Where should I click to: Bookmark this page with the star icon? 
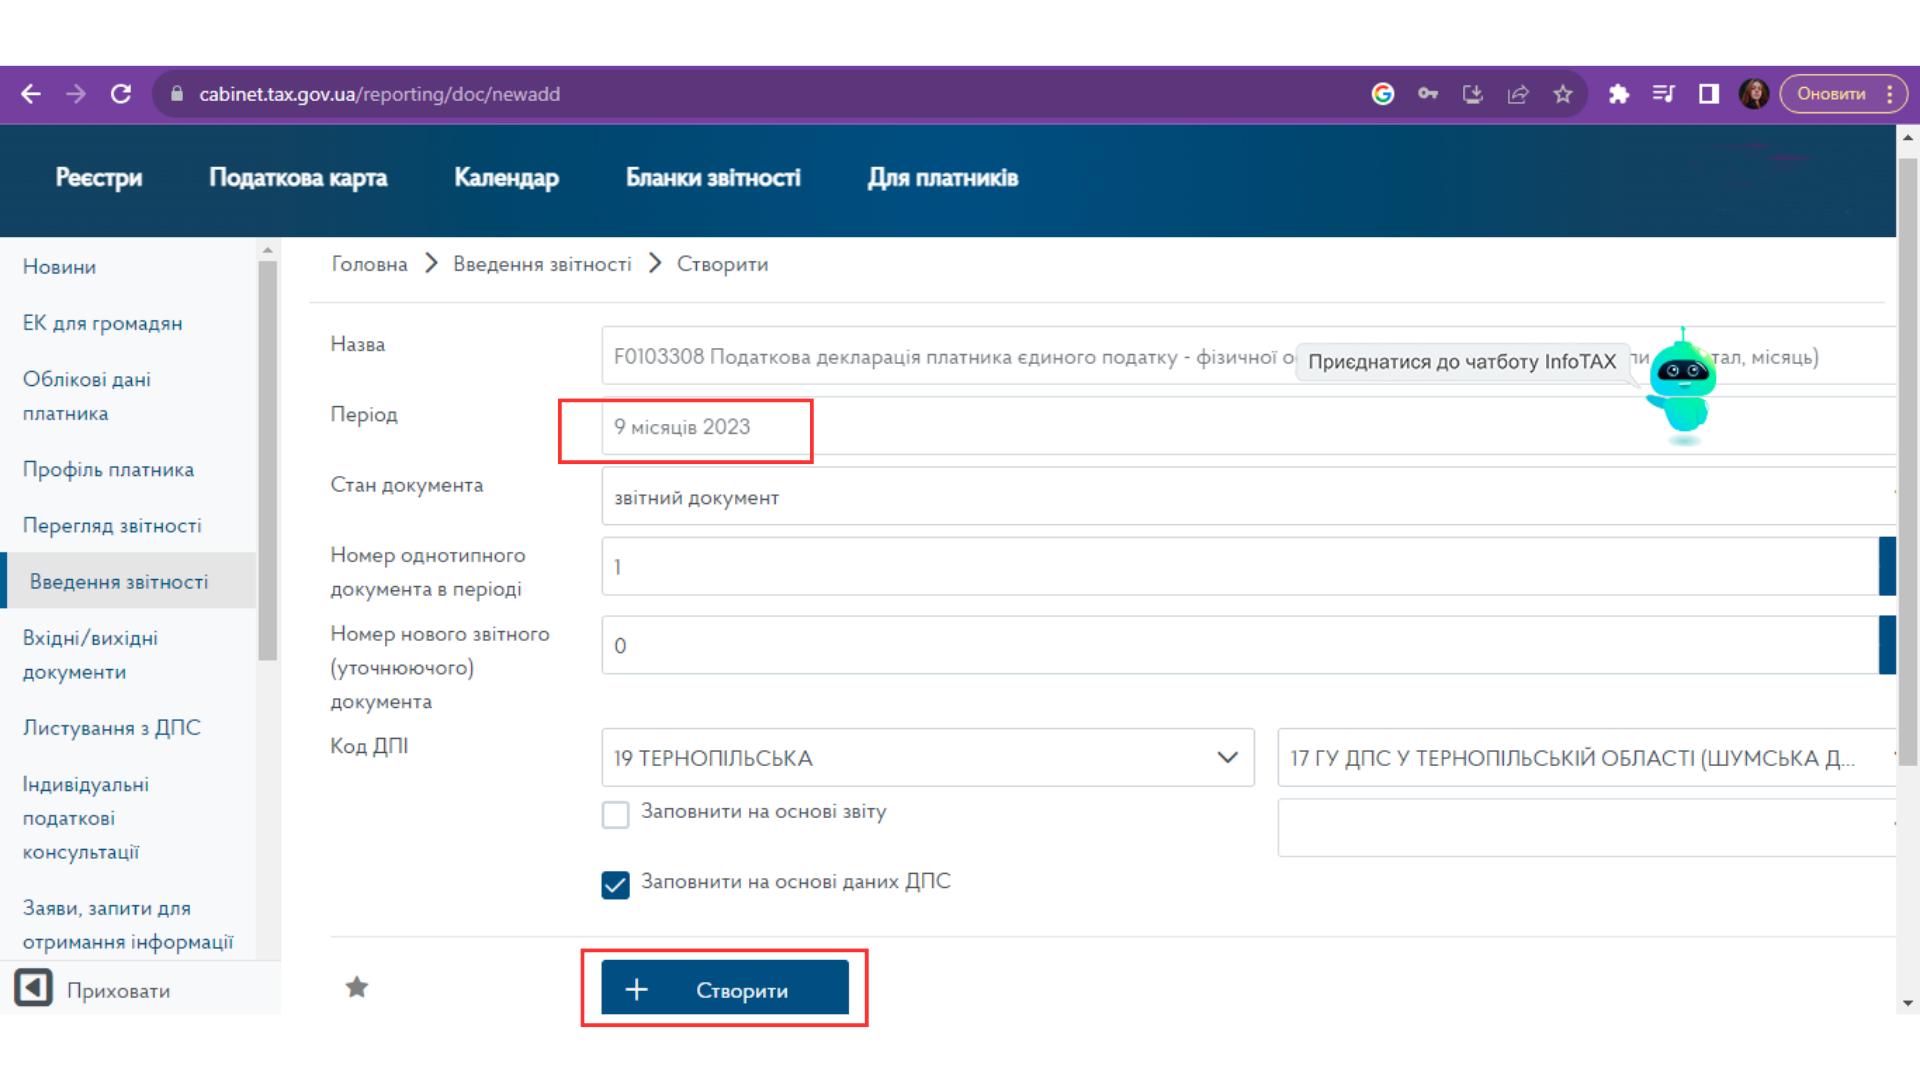tap(1563, 94)
